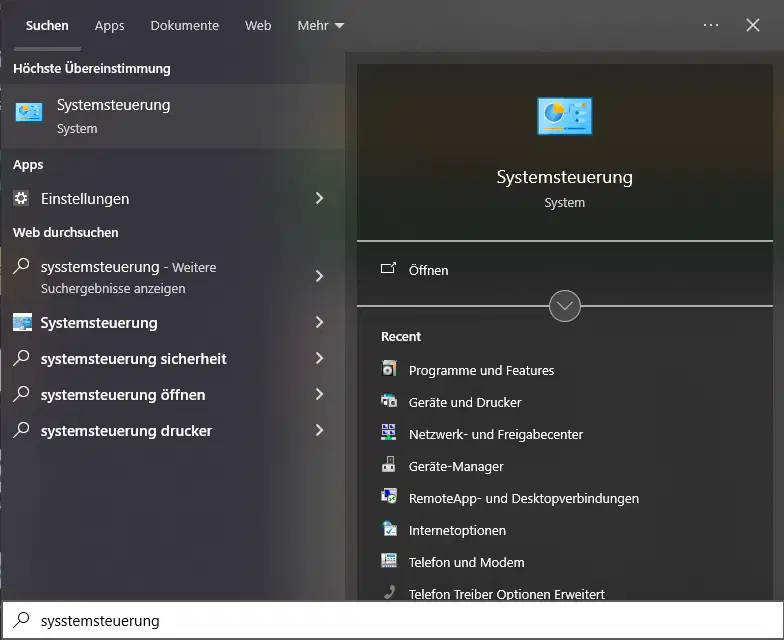Open Geräte-Manager from Recent
This screenshot has height=640, width=784.
click(x=456, y=466)
